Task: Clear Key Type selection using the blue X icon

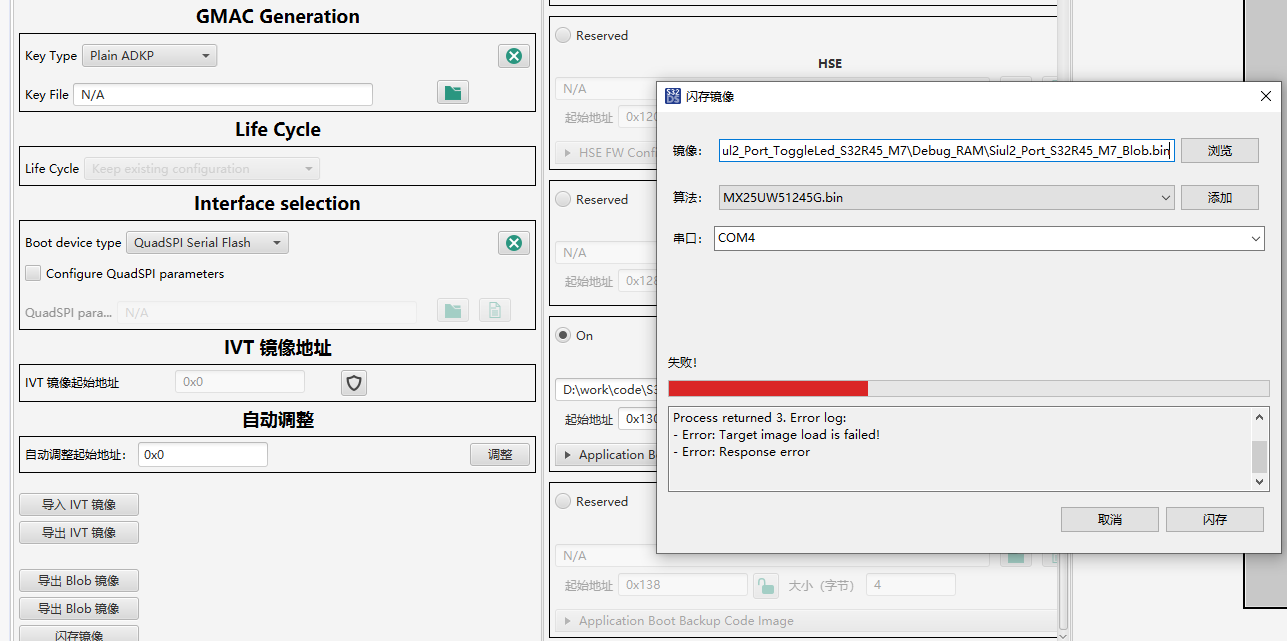Action: (514, 56)
